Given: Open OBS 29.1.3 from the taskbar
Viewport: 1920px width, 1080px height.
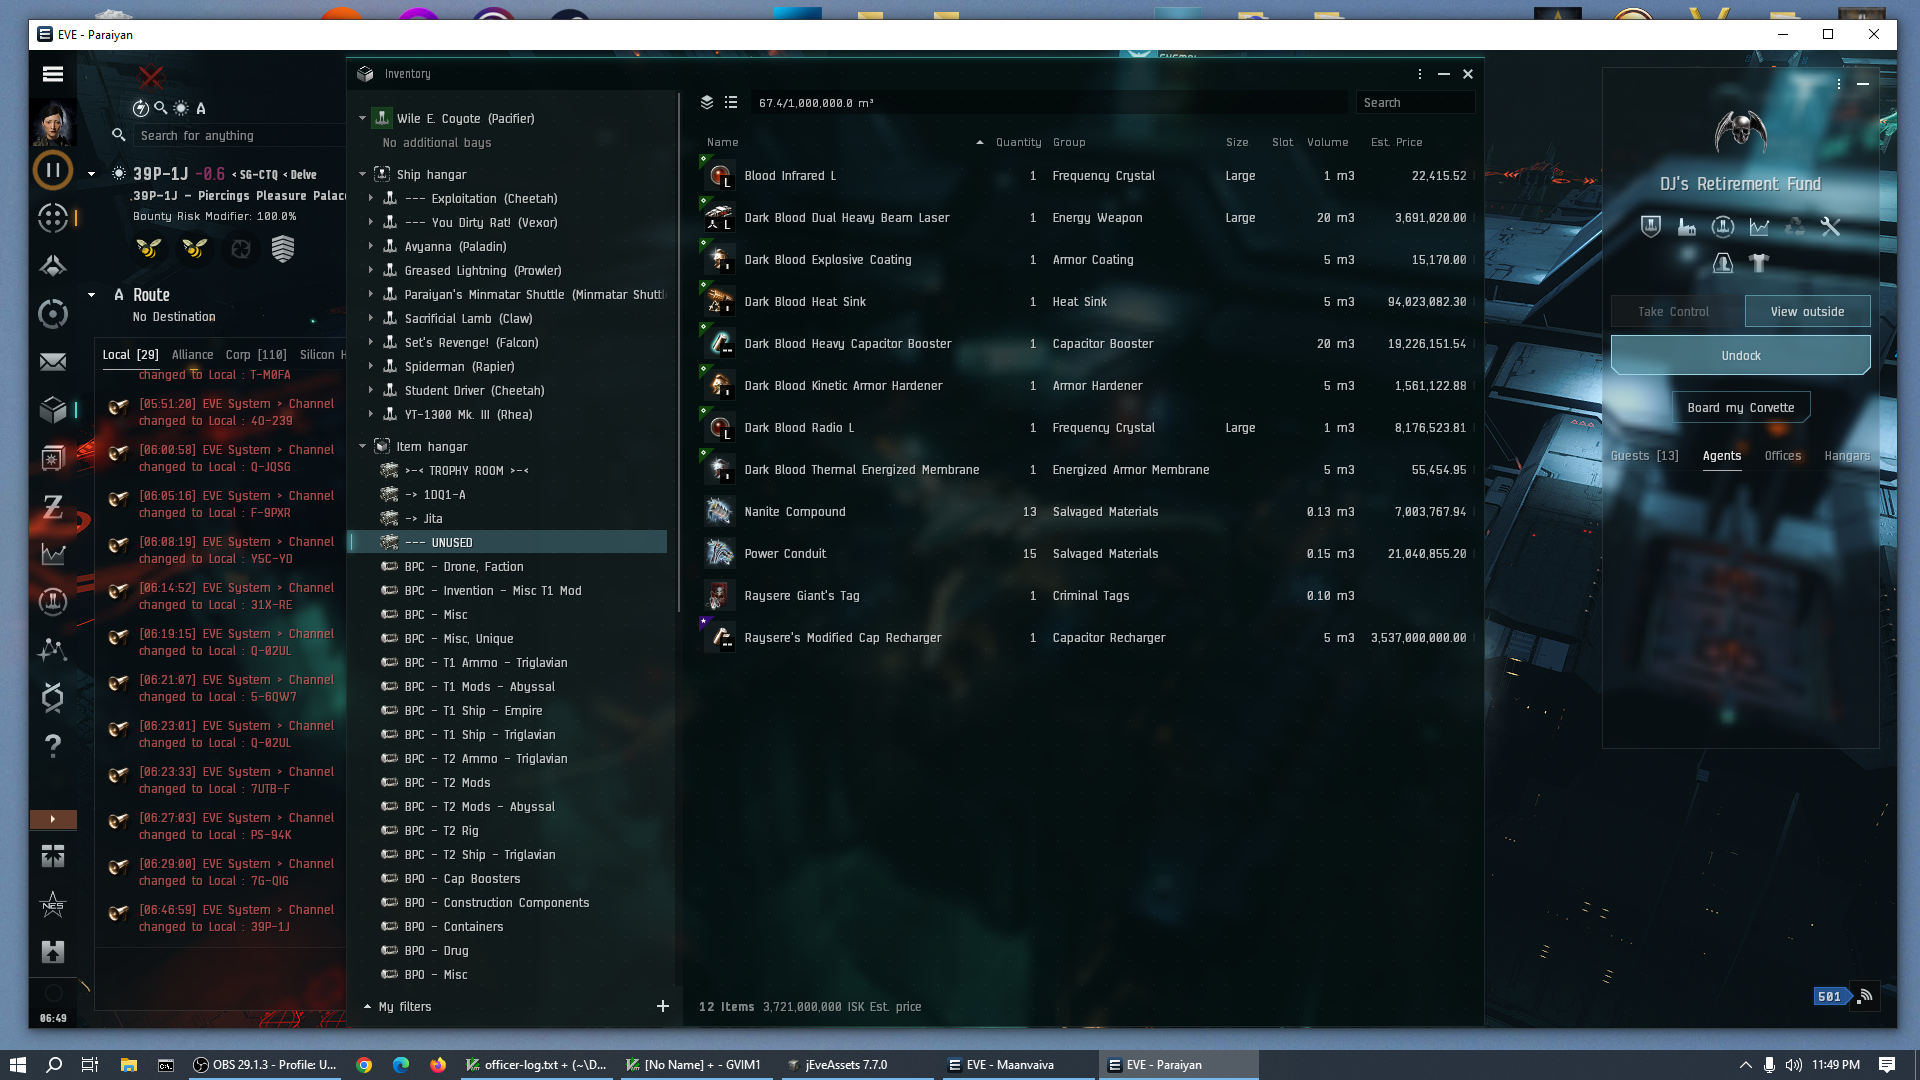Looking at the screenshot, I should tap(265, 1065).
